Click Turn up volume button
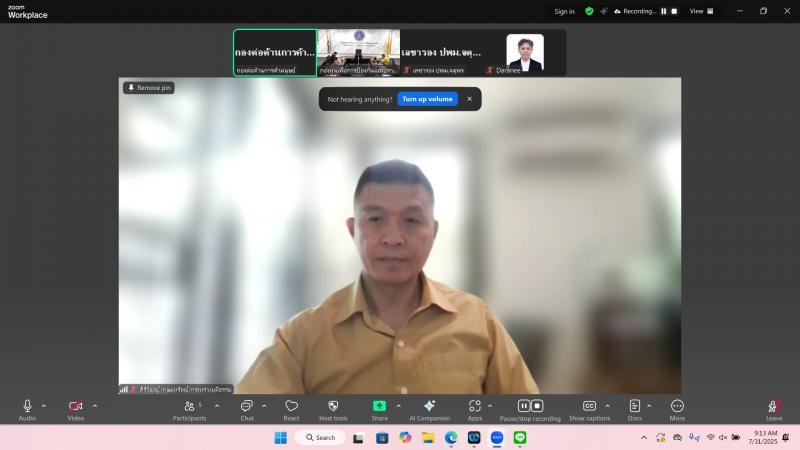Image resolution: width=800 pixels, height=450 pixels. coord(428,99)
